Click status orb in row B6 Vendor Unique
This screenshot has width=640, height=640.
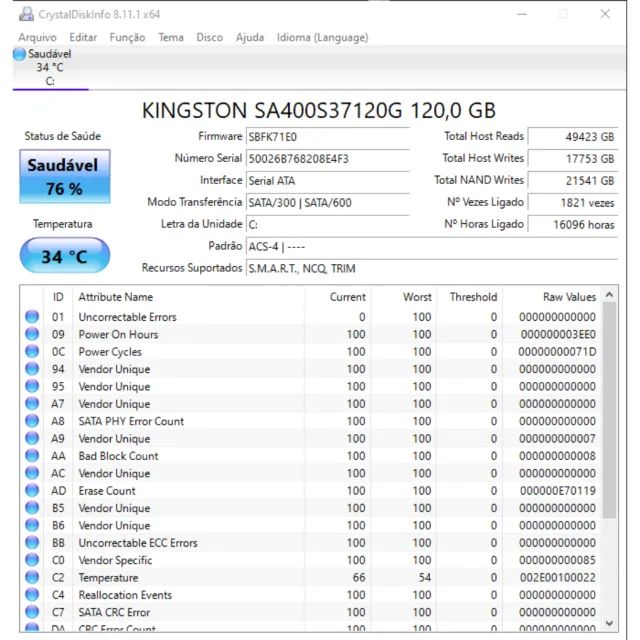[x=32, y=525]
